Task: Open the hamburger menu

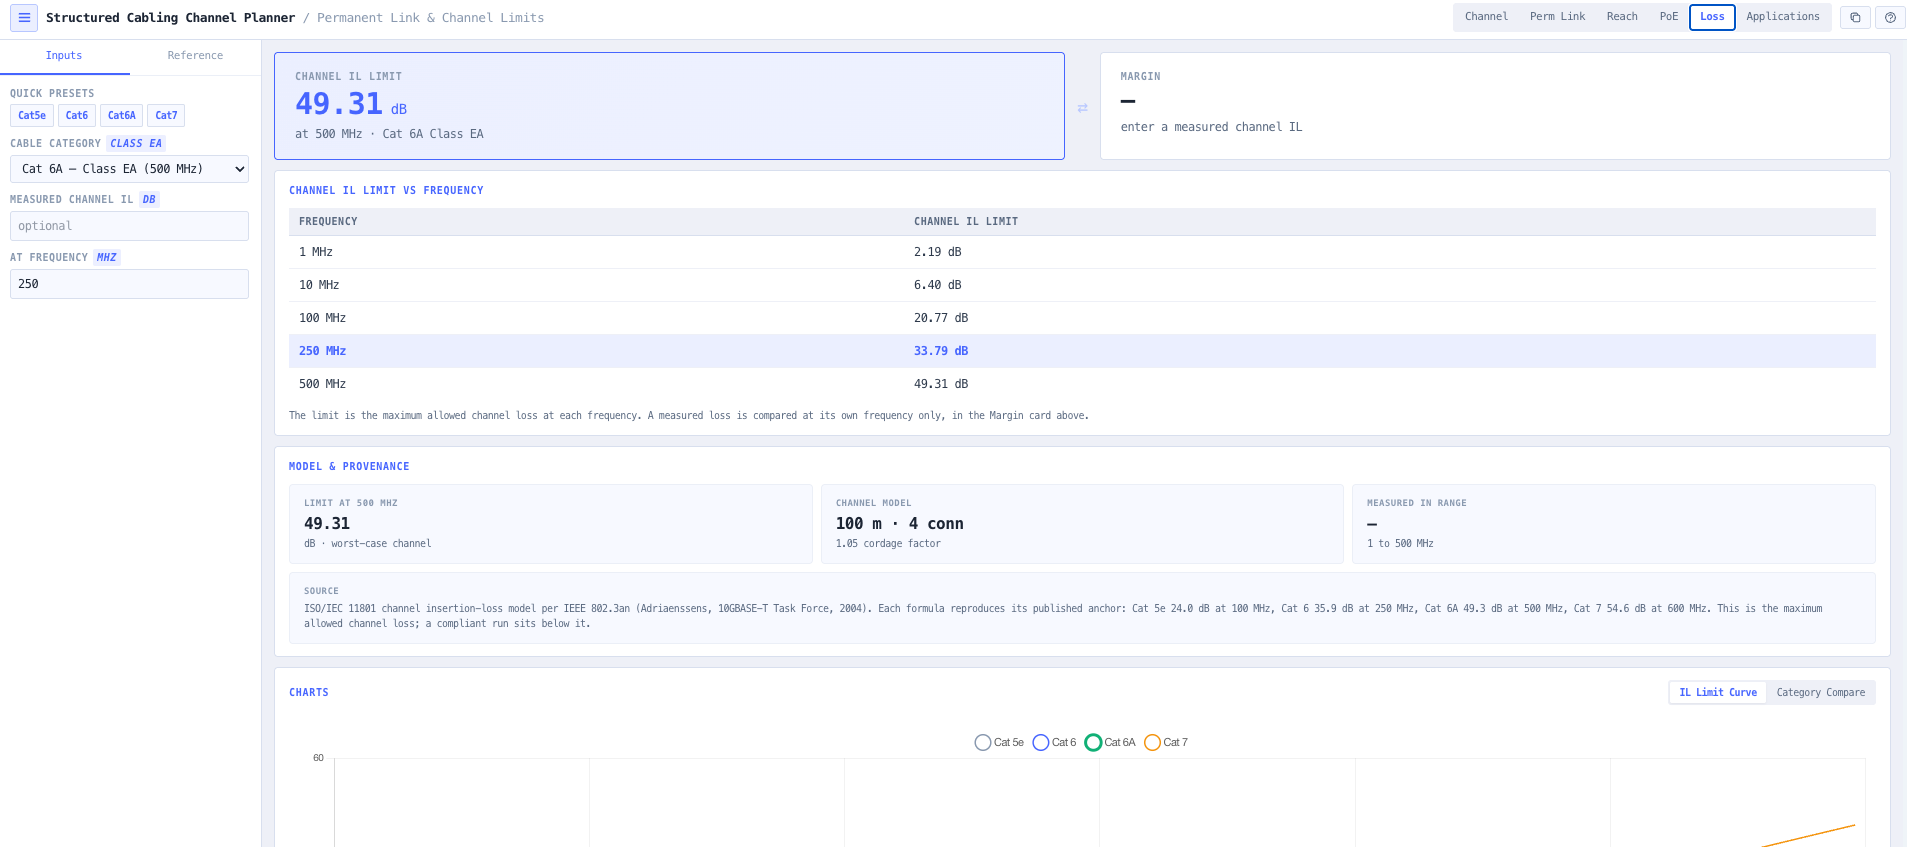Action: (x=24, y=18)
